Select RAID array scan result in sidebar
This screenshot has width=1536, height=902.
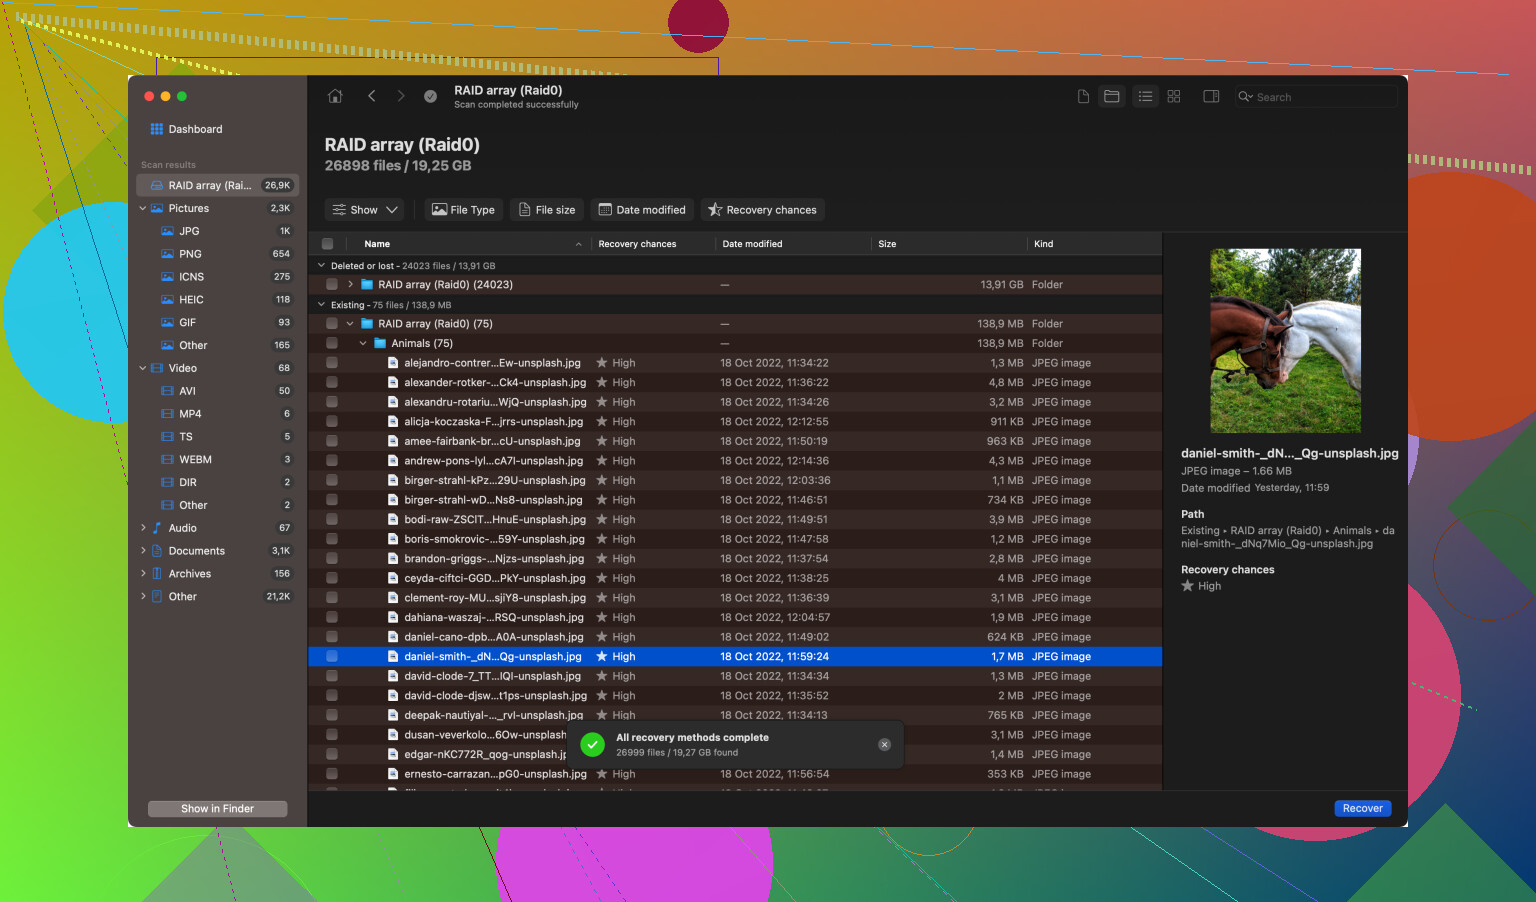217,185
